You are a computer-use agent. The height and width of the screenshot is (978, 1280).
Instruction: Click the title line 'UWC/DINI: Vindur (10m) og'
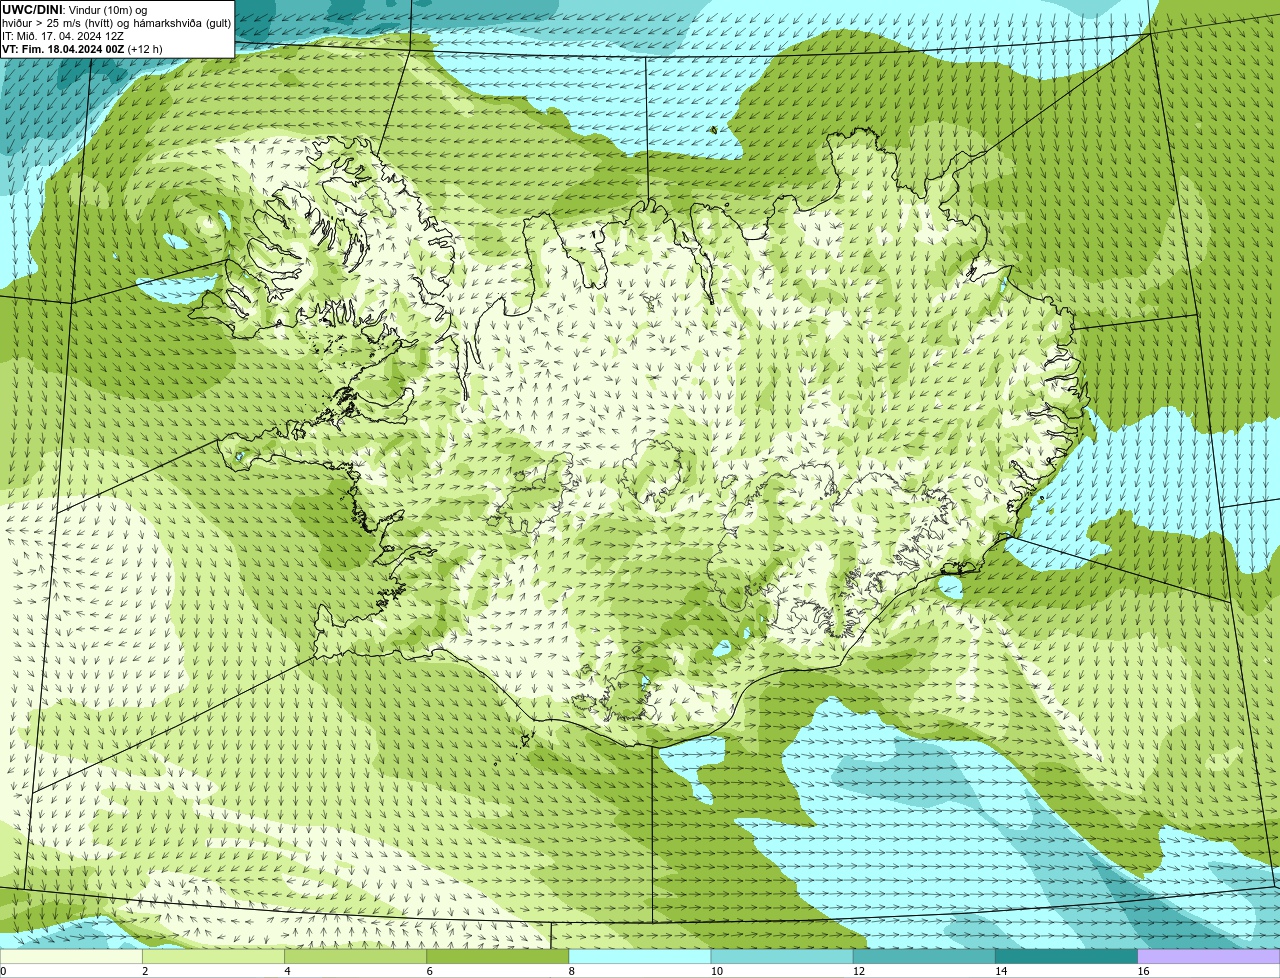tap(75, 10)
